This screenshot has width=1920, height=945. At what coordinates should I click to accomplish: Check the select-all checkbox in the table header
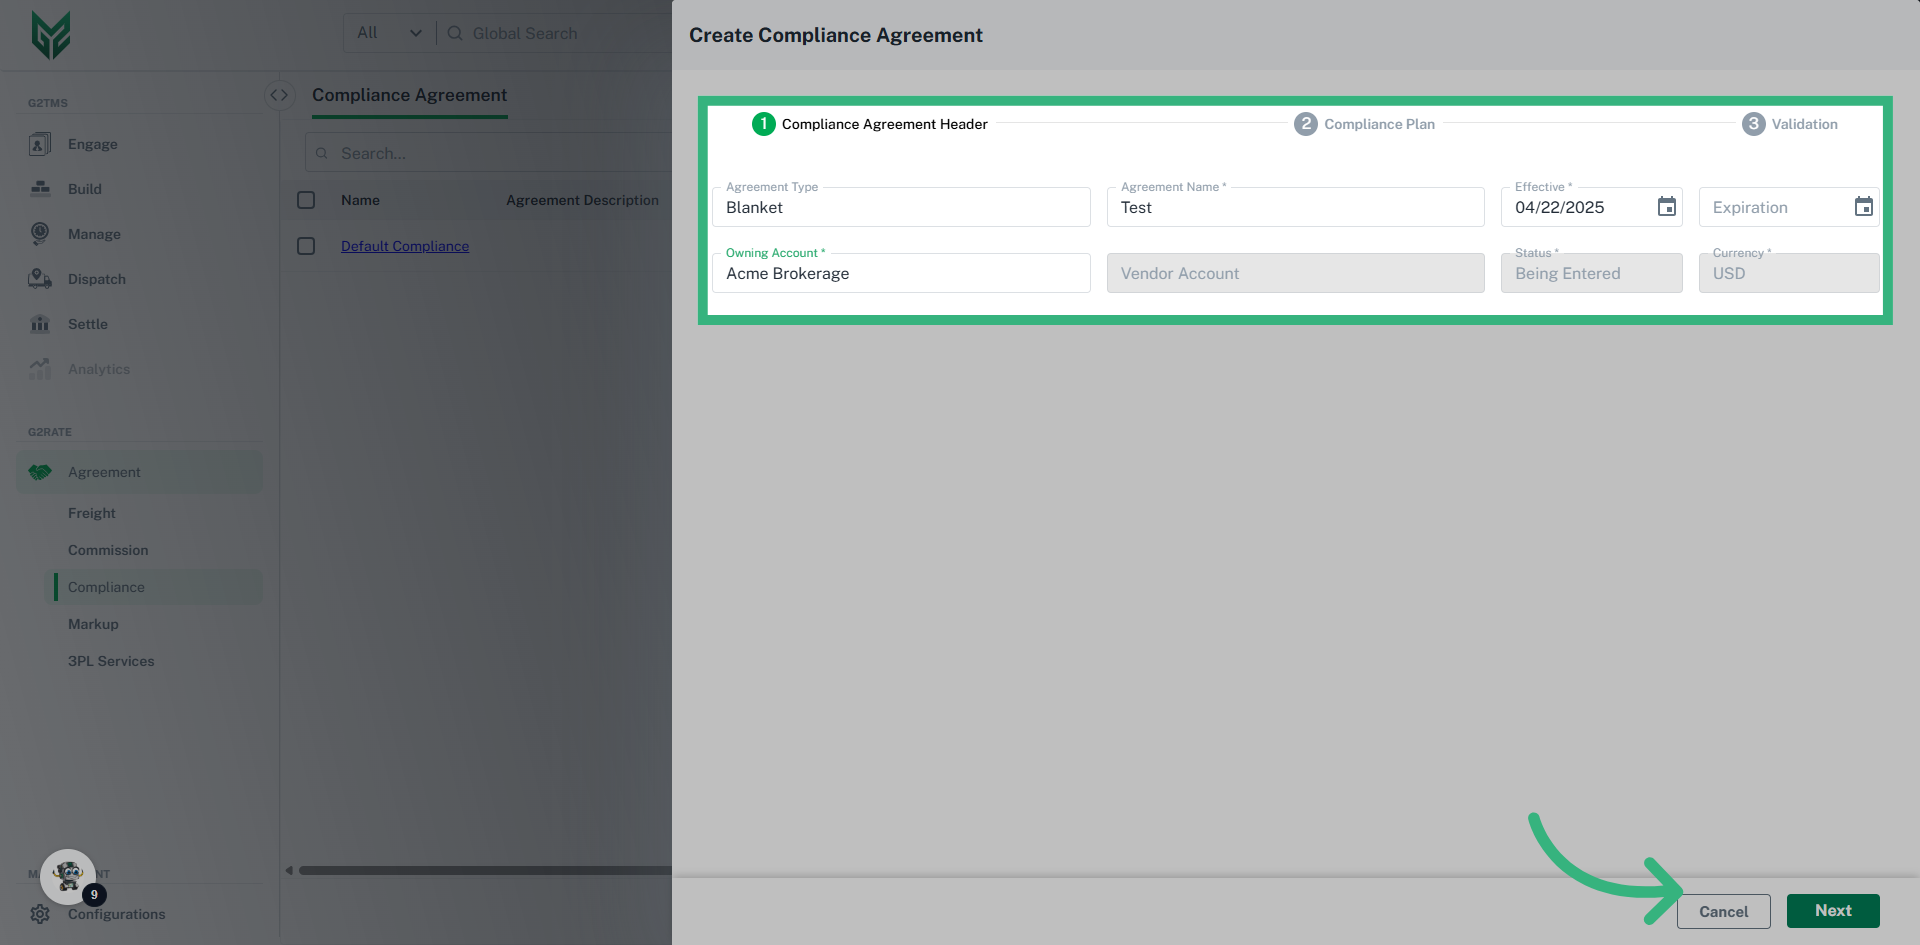[306, 200]
